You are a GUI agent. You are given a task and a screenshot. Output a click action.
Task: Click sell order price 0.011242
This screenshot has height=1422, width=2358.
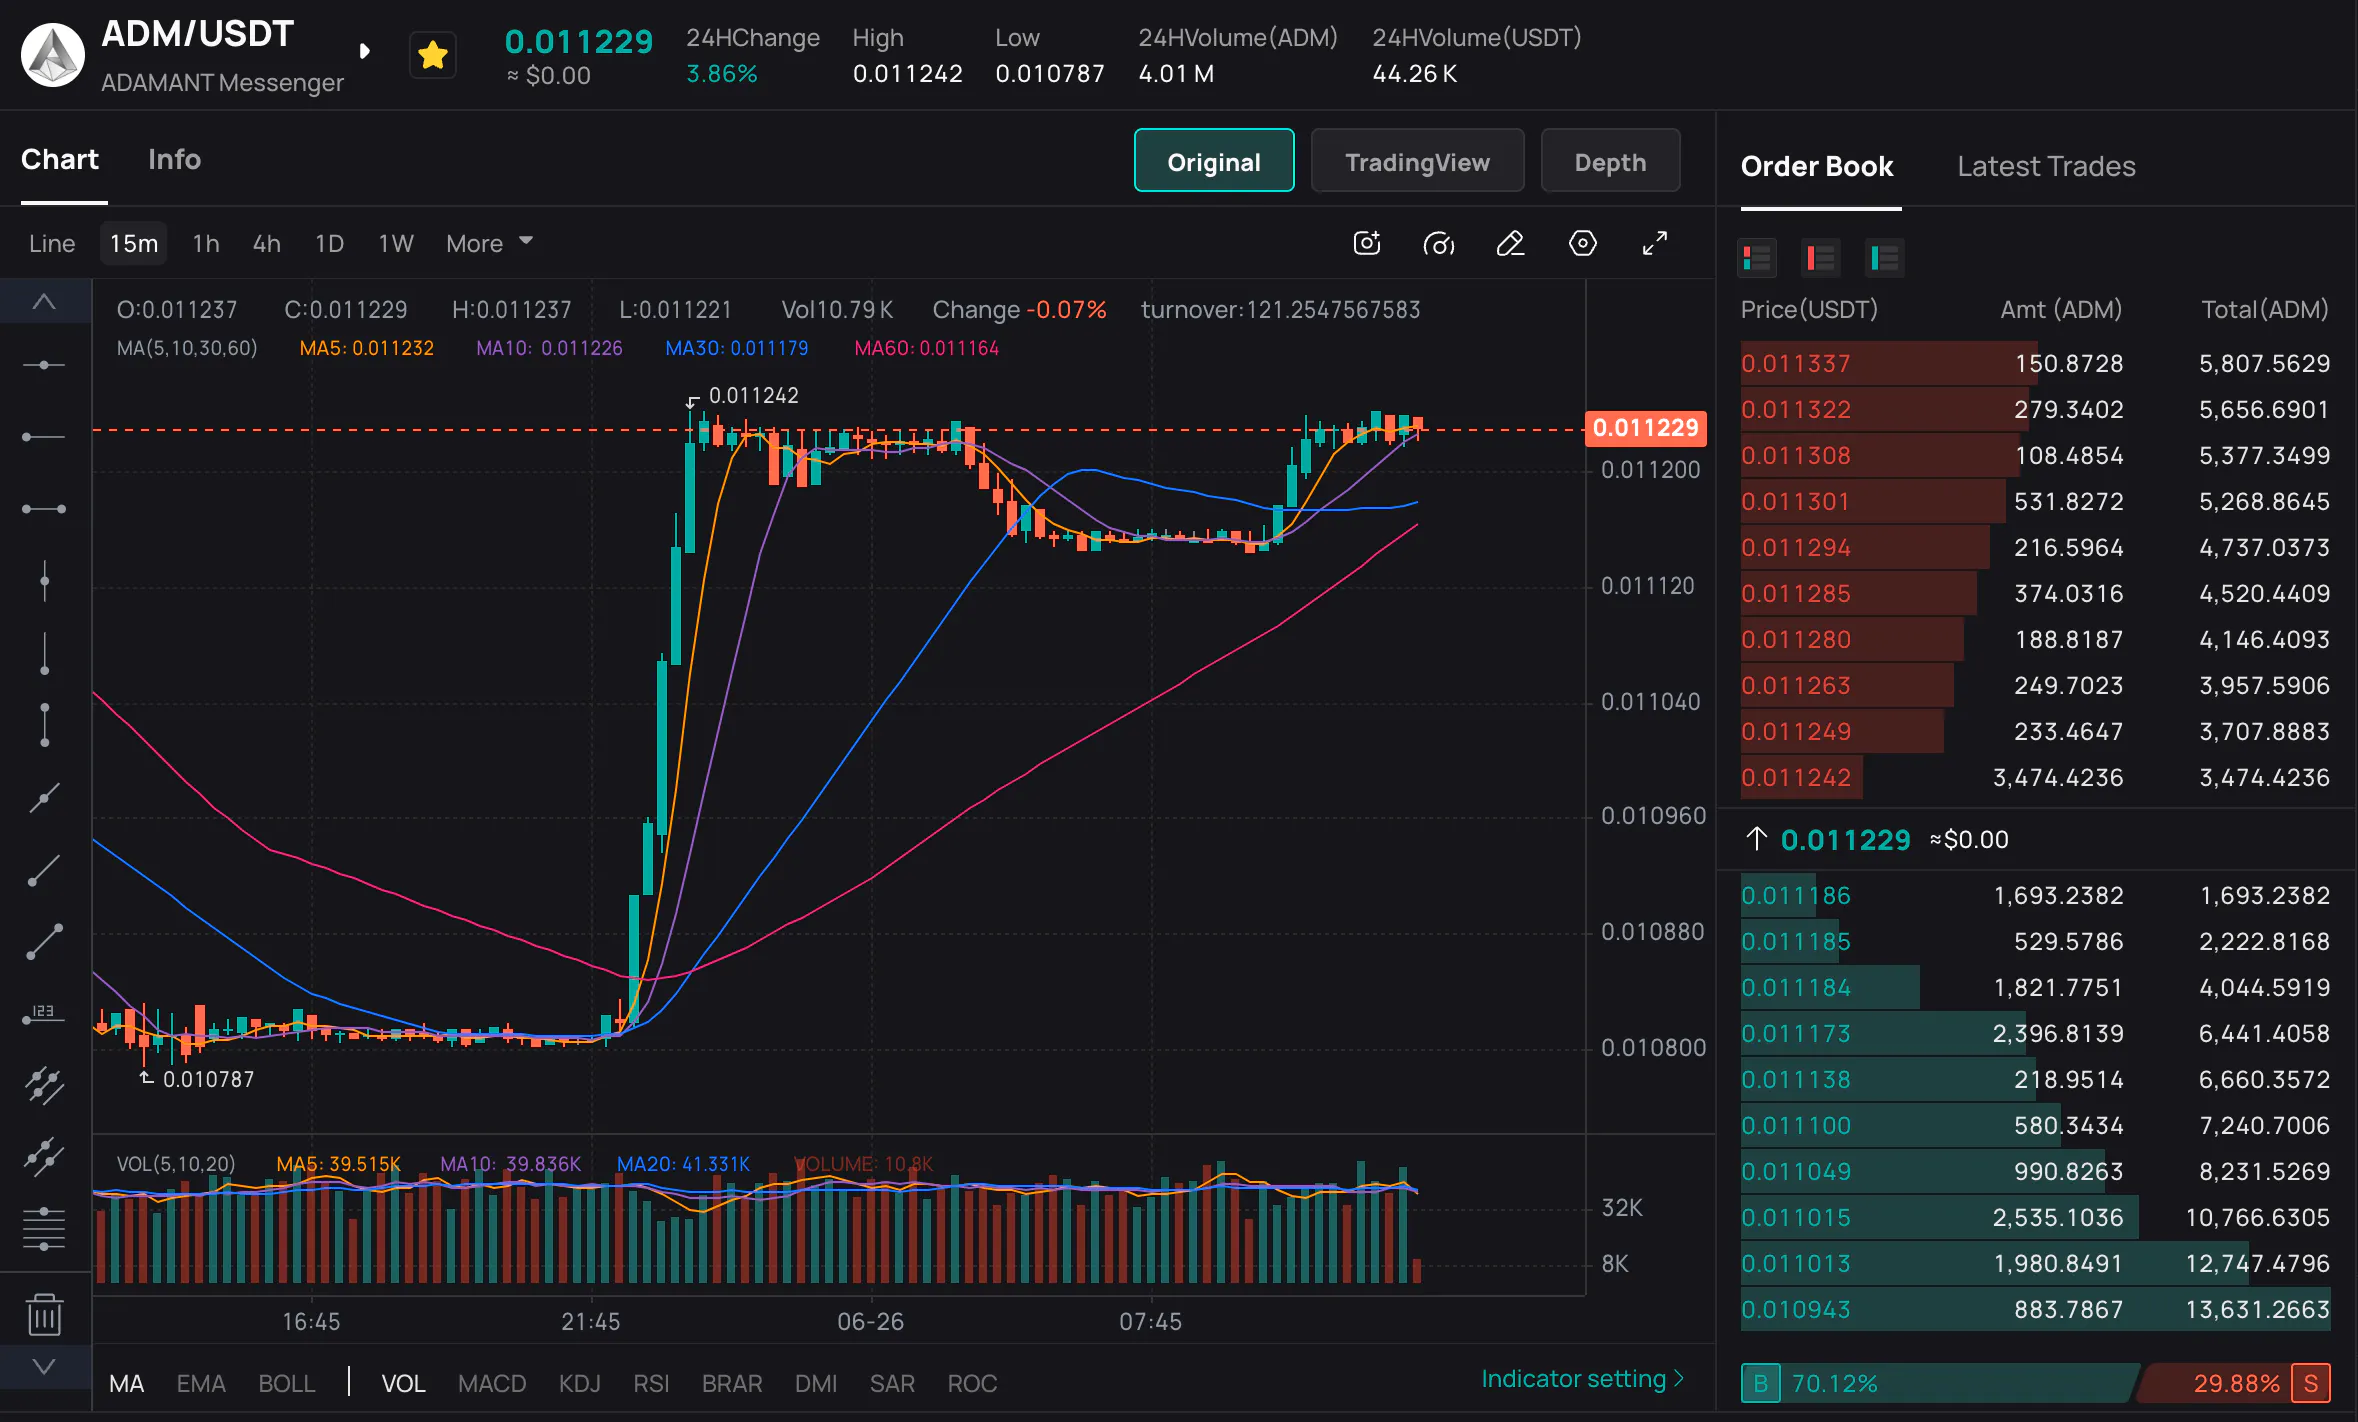point(1796,777)
